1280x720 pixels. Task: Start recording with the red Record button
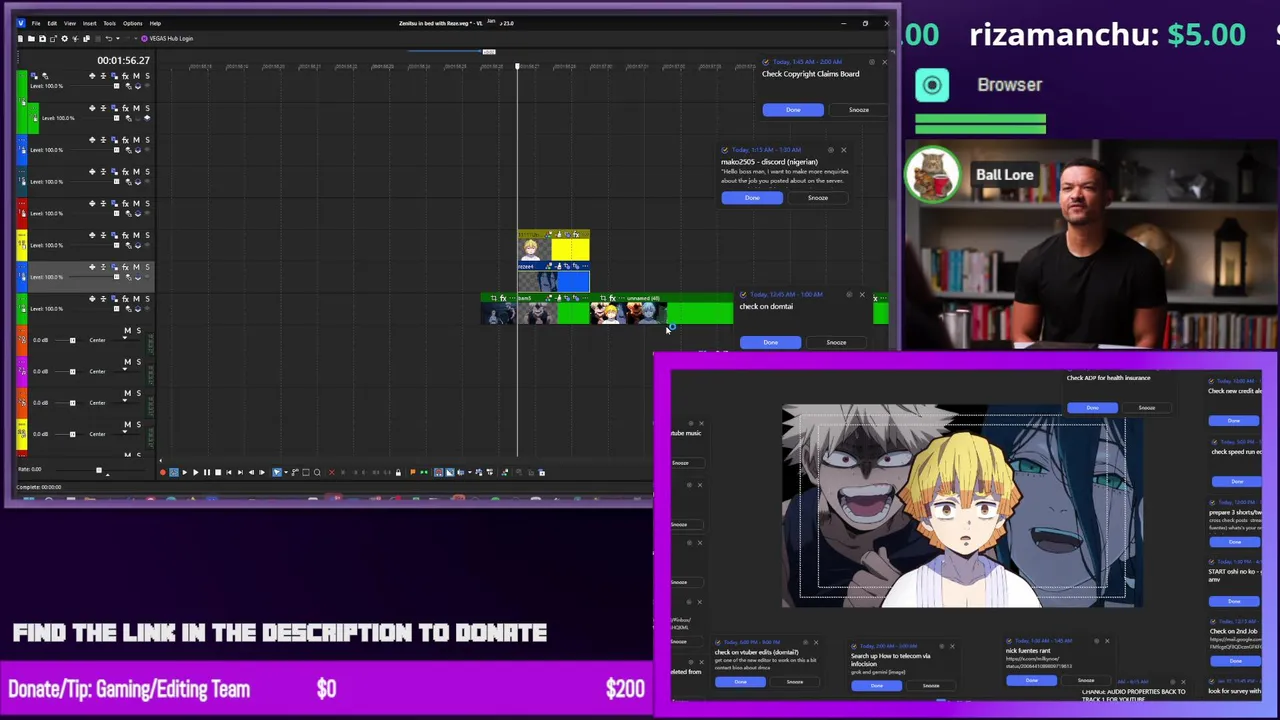(163, 472)
